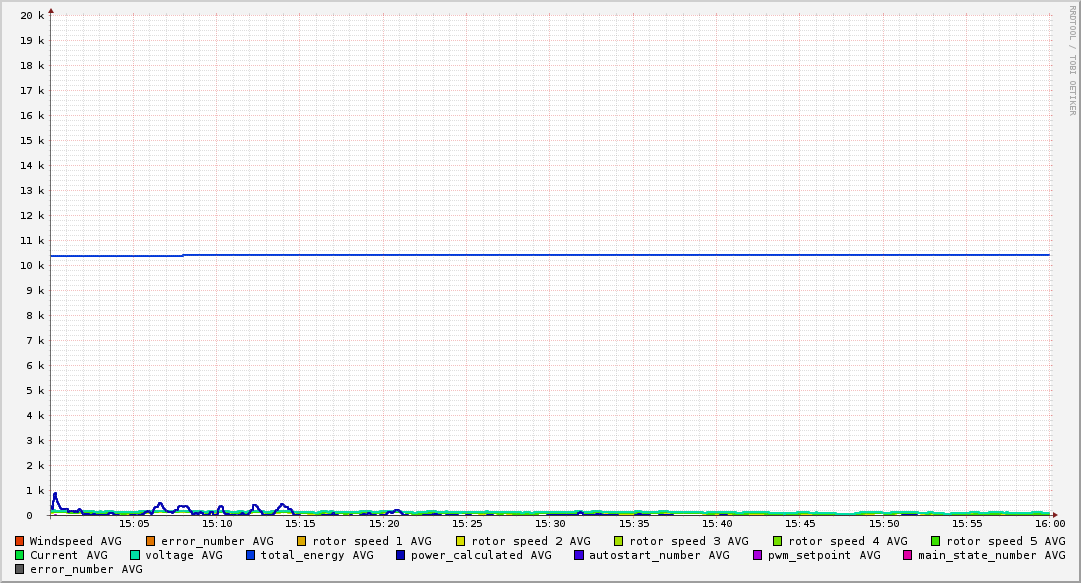Screen dimensions: 1081x583
Task: Select the voltage AVG legend label
Action: click(x=184, y=555)
